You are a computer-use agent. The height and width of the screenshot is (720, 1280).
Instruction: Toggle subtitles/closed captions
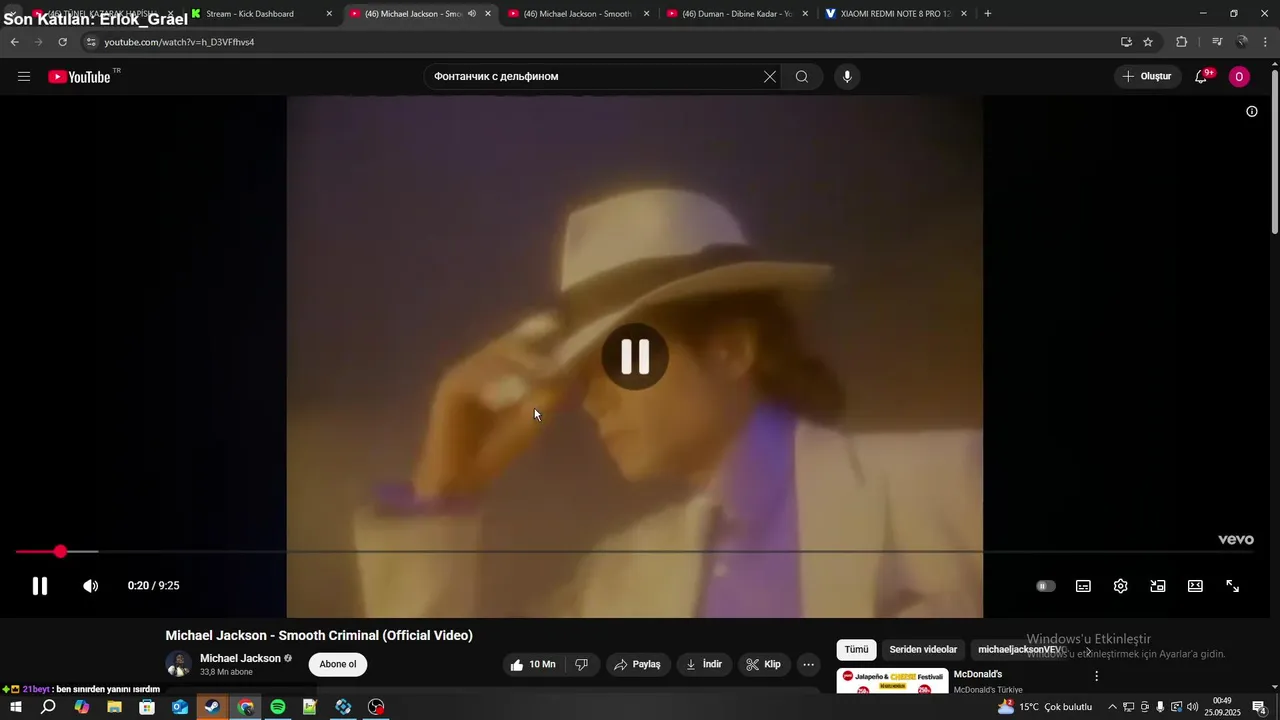tap(1083, 586)
